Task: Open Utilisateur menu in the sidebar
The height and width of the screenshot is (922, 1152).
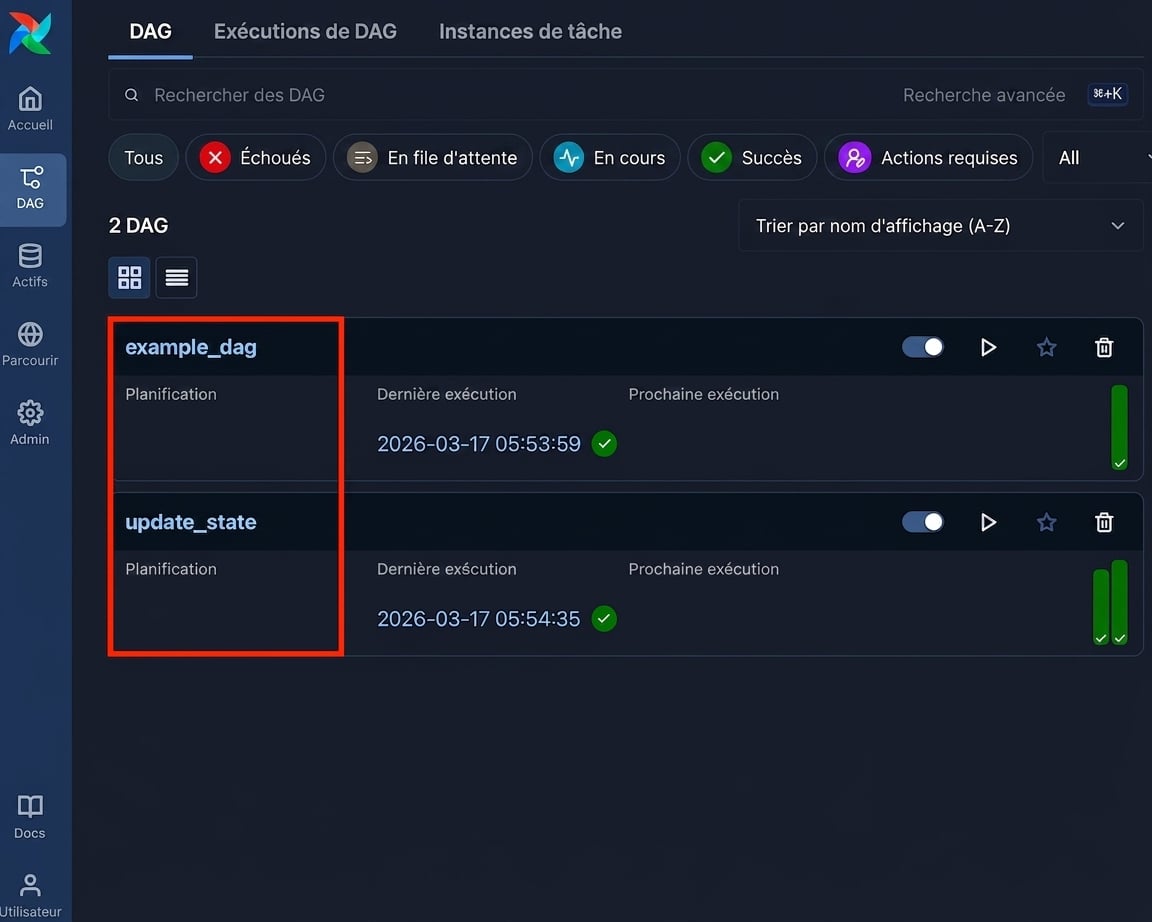Action: (x=30, y=896)
